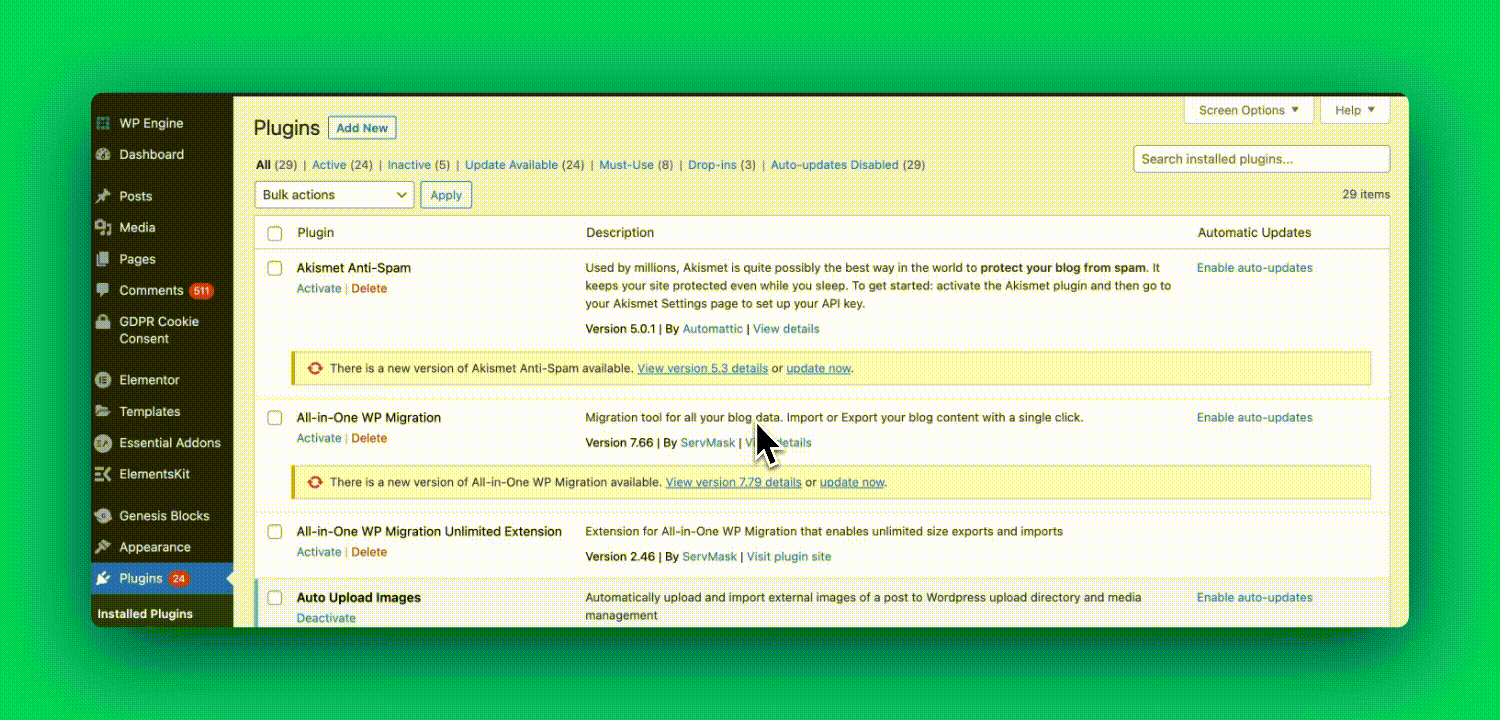Screen dimensions: 1500x720
Task: Filter by Auto-updates Disabled (29)
Action: click(x=848, y=165)
